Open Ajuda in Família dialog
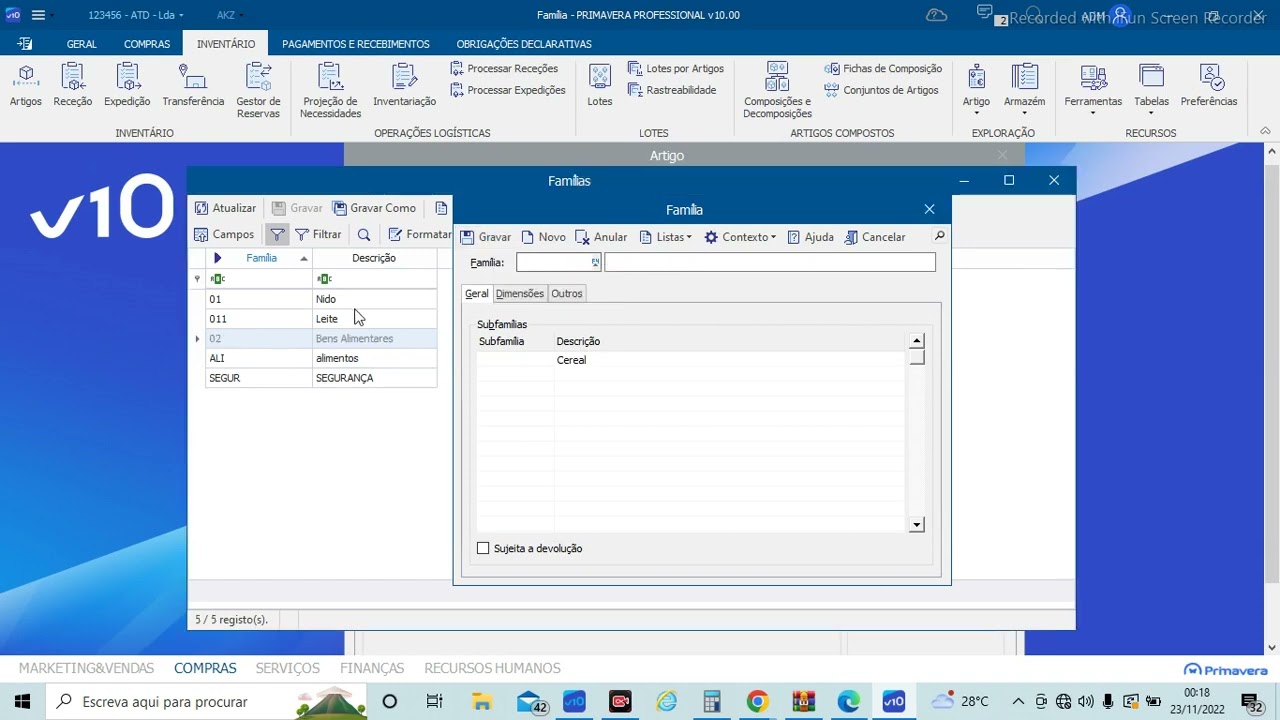1280x720 pixels. coord(810,237)
